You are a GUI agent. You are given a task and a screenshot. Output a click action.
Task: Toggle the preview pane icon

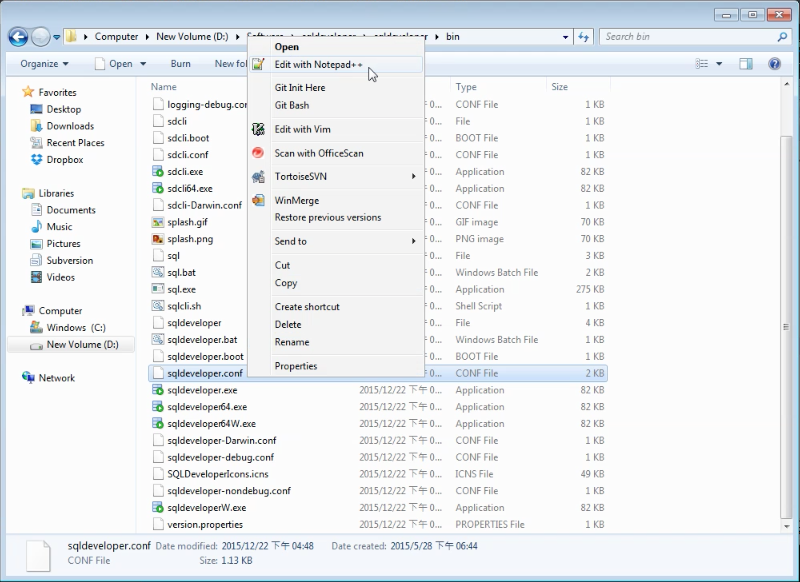(746, 64)
